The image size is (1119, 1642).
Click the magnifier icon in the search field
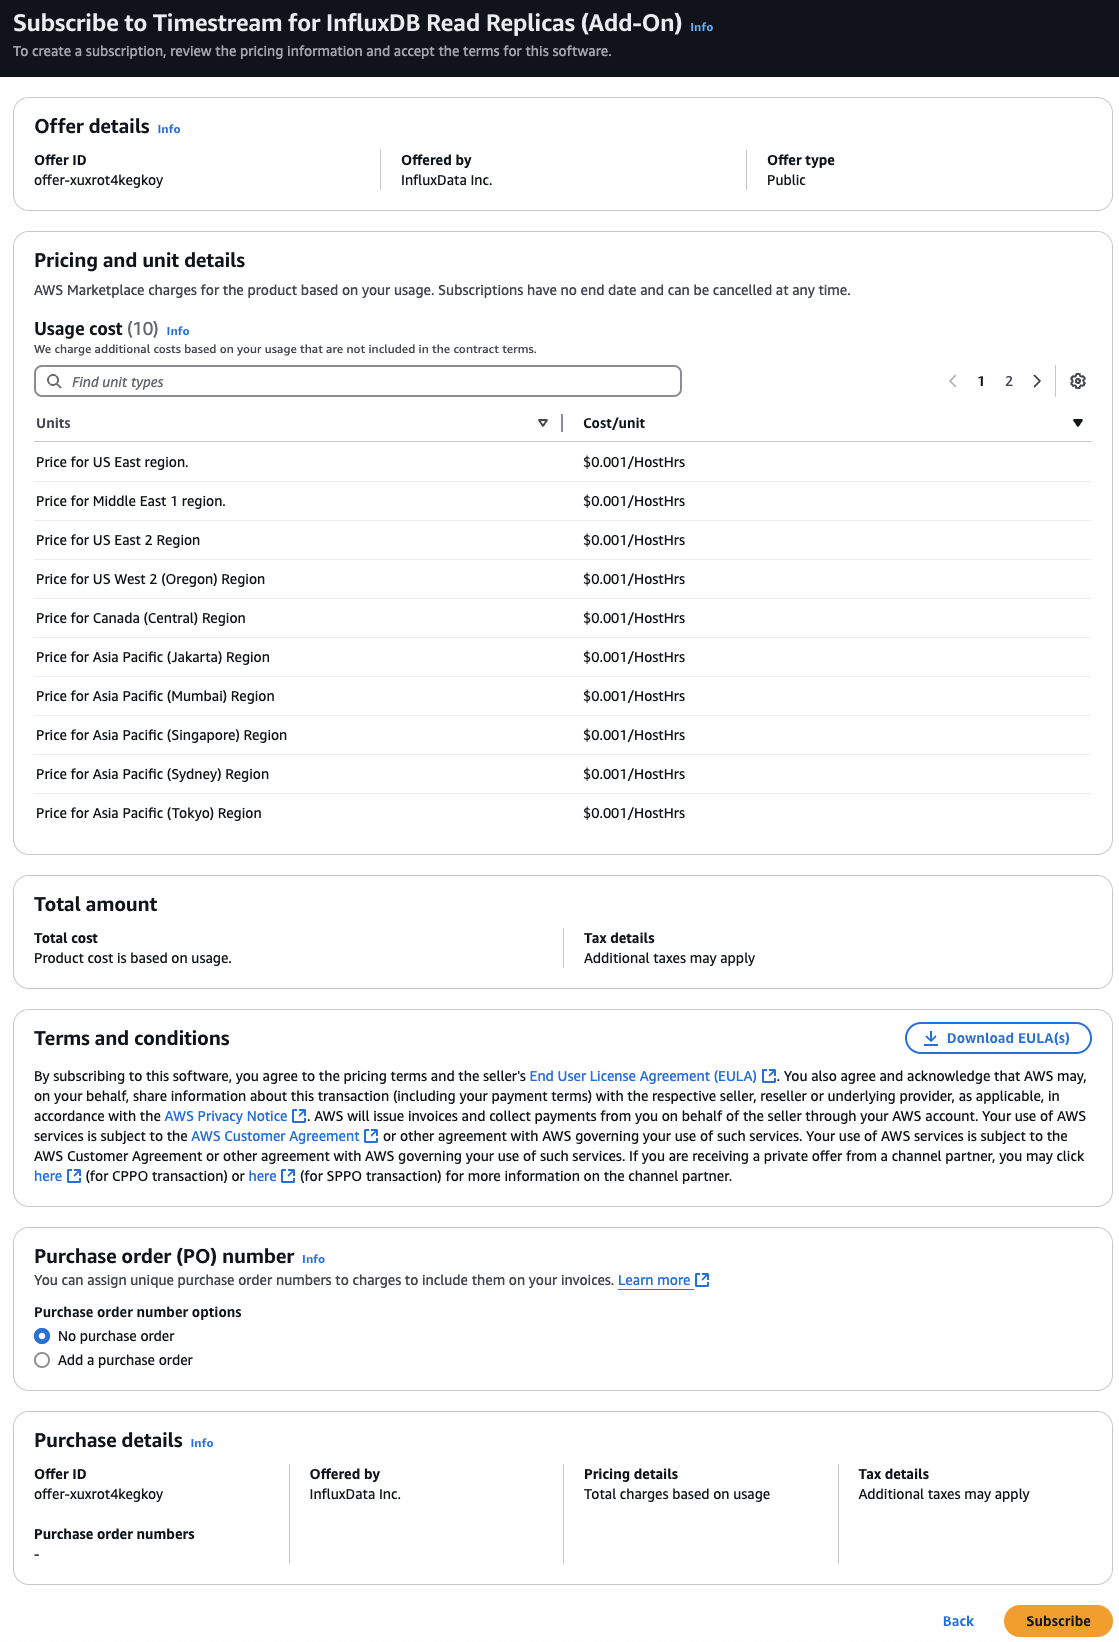[x=55, y=381]
